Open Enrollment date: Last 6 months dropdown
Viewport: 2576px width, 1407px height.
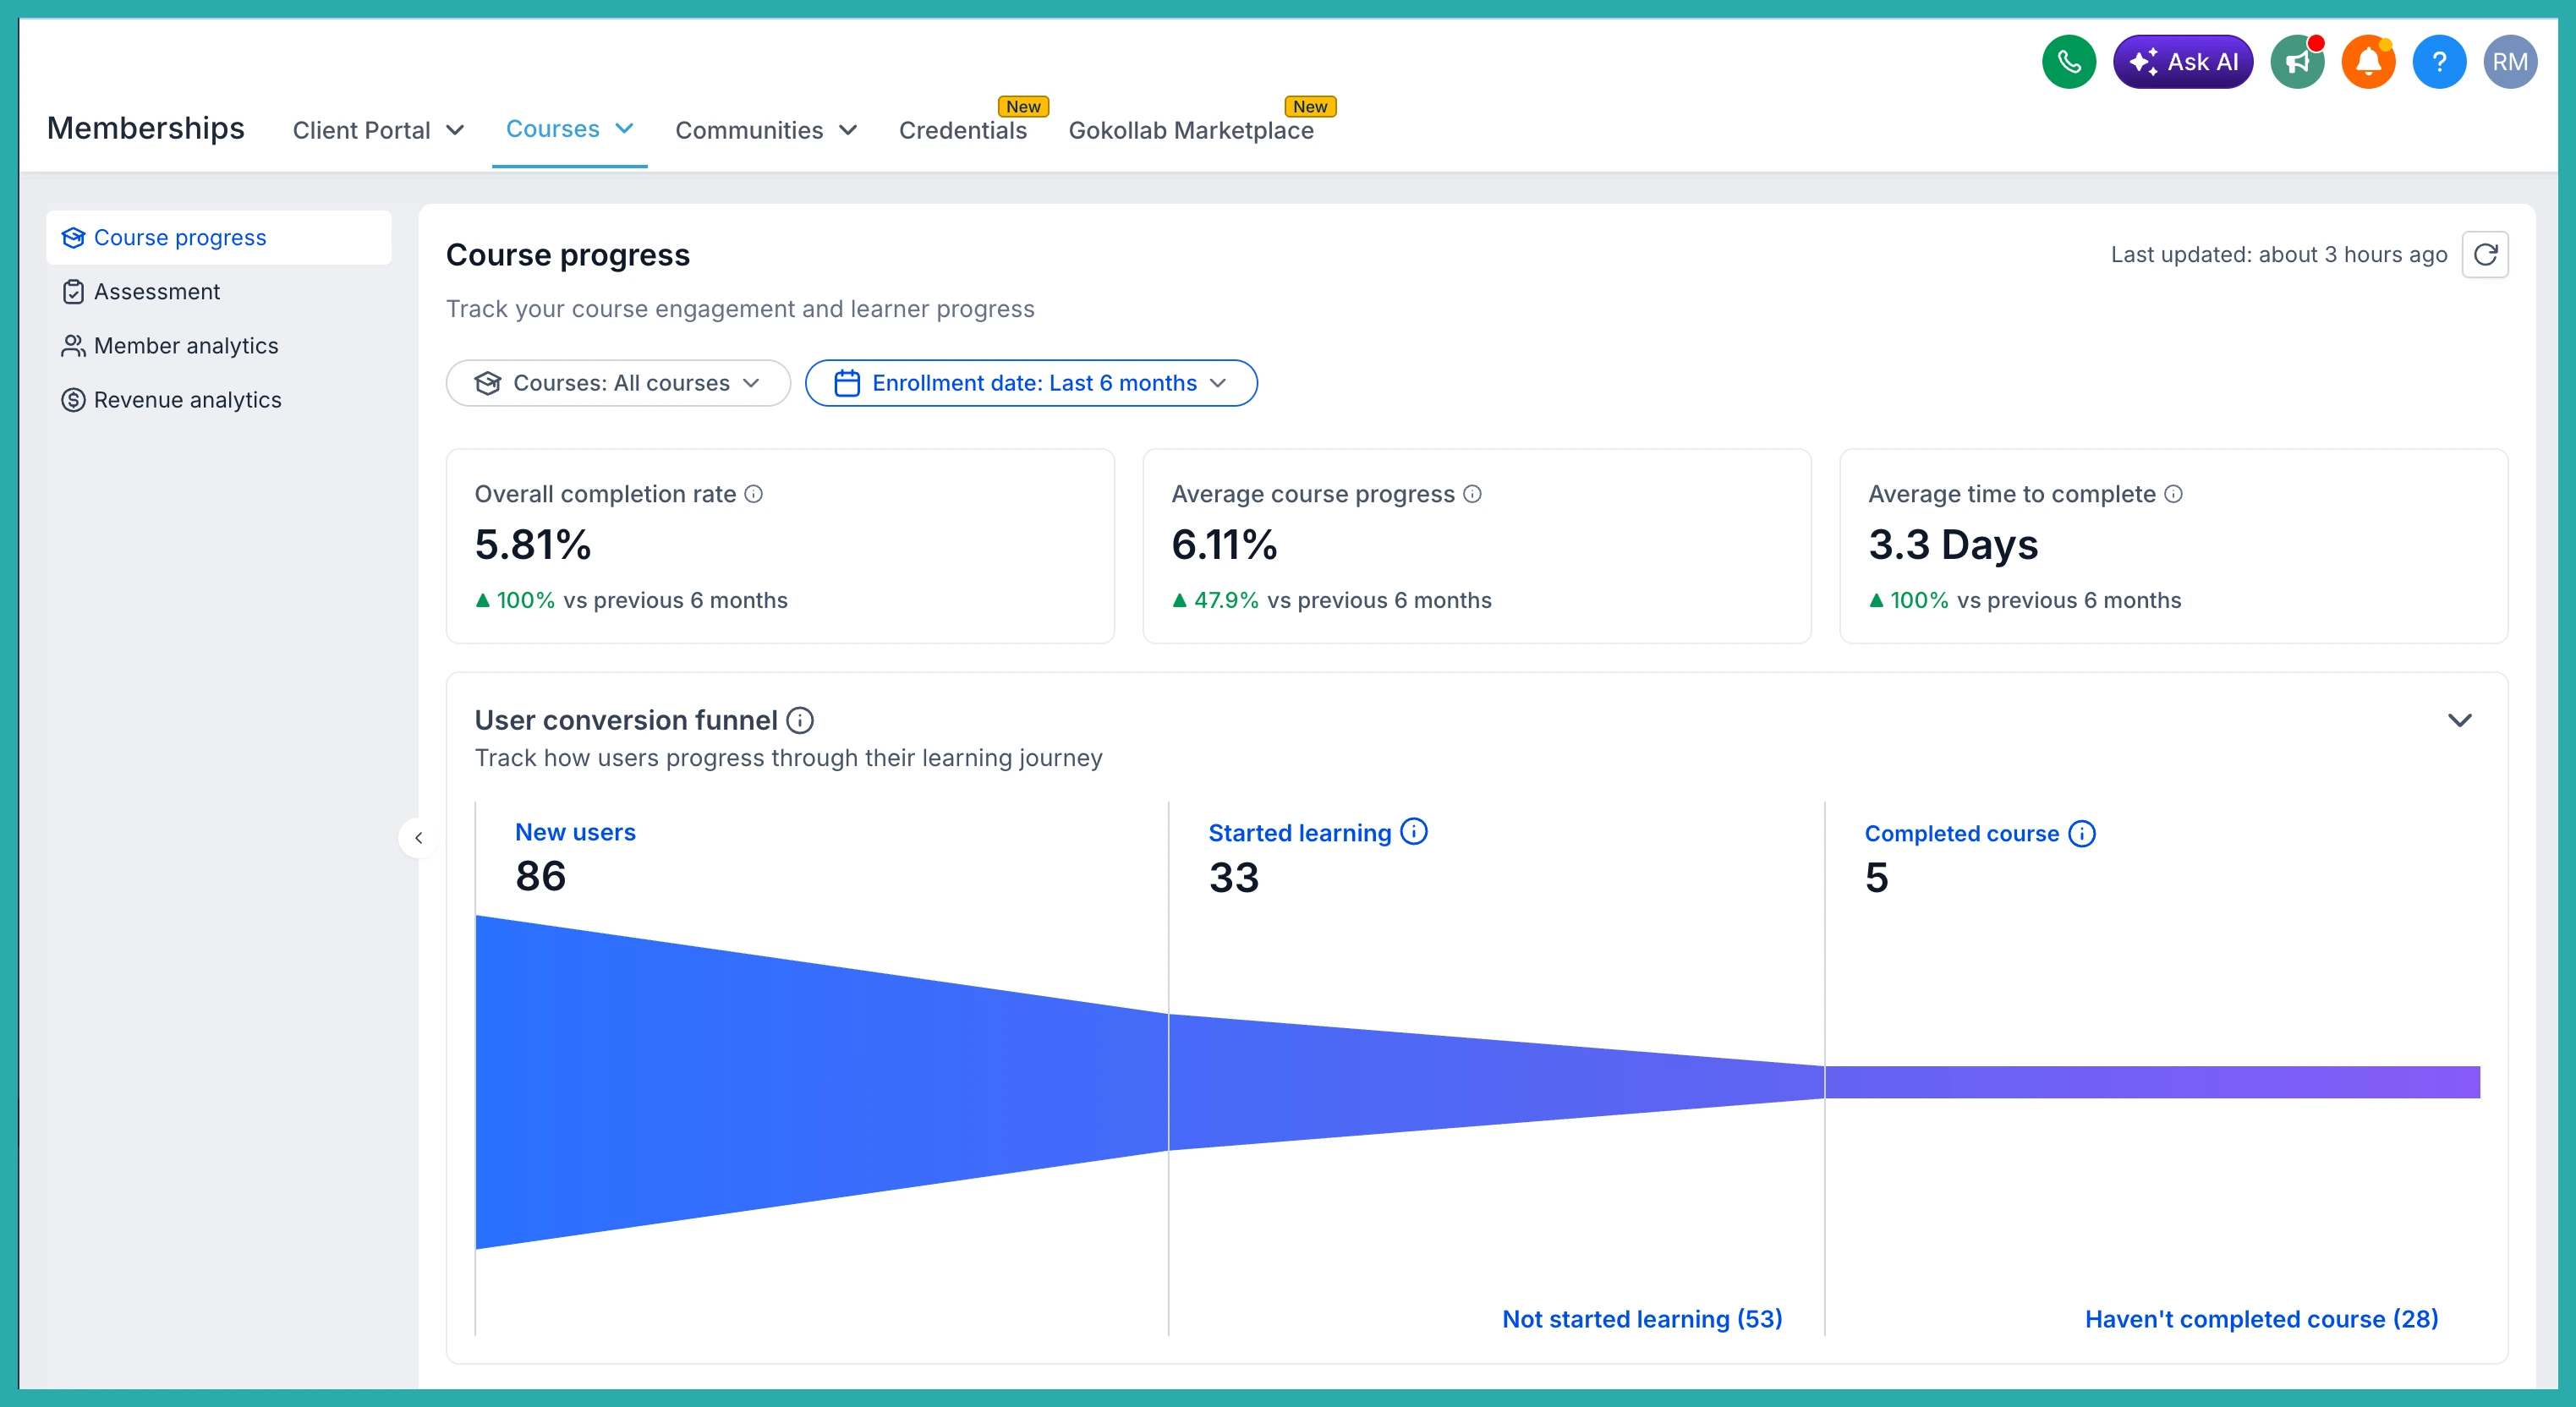pyautogui.click(x=1031, y=384)
